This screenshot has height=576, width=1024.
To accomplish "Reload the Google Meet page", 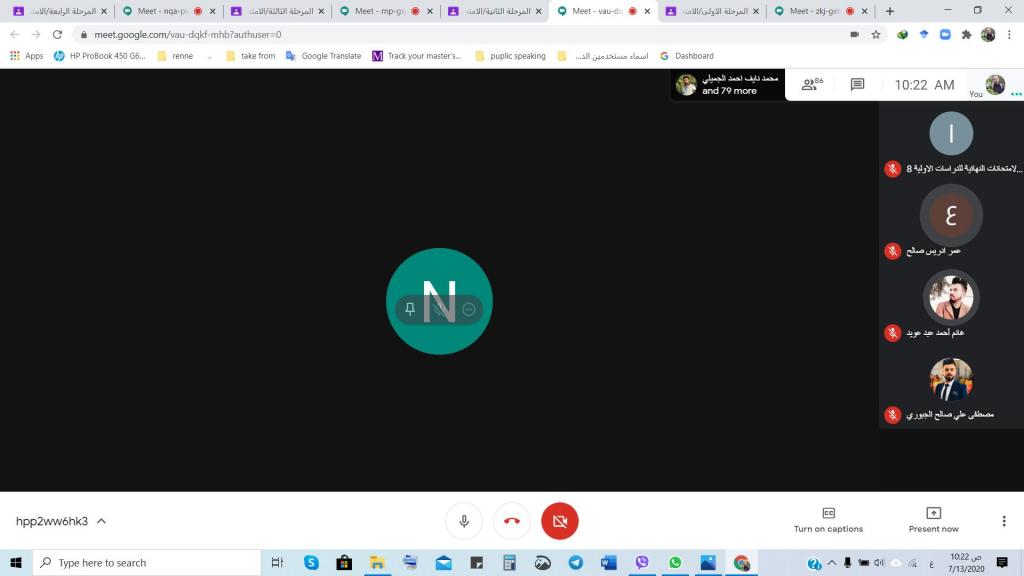I will pos(58,34).
